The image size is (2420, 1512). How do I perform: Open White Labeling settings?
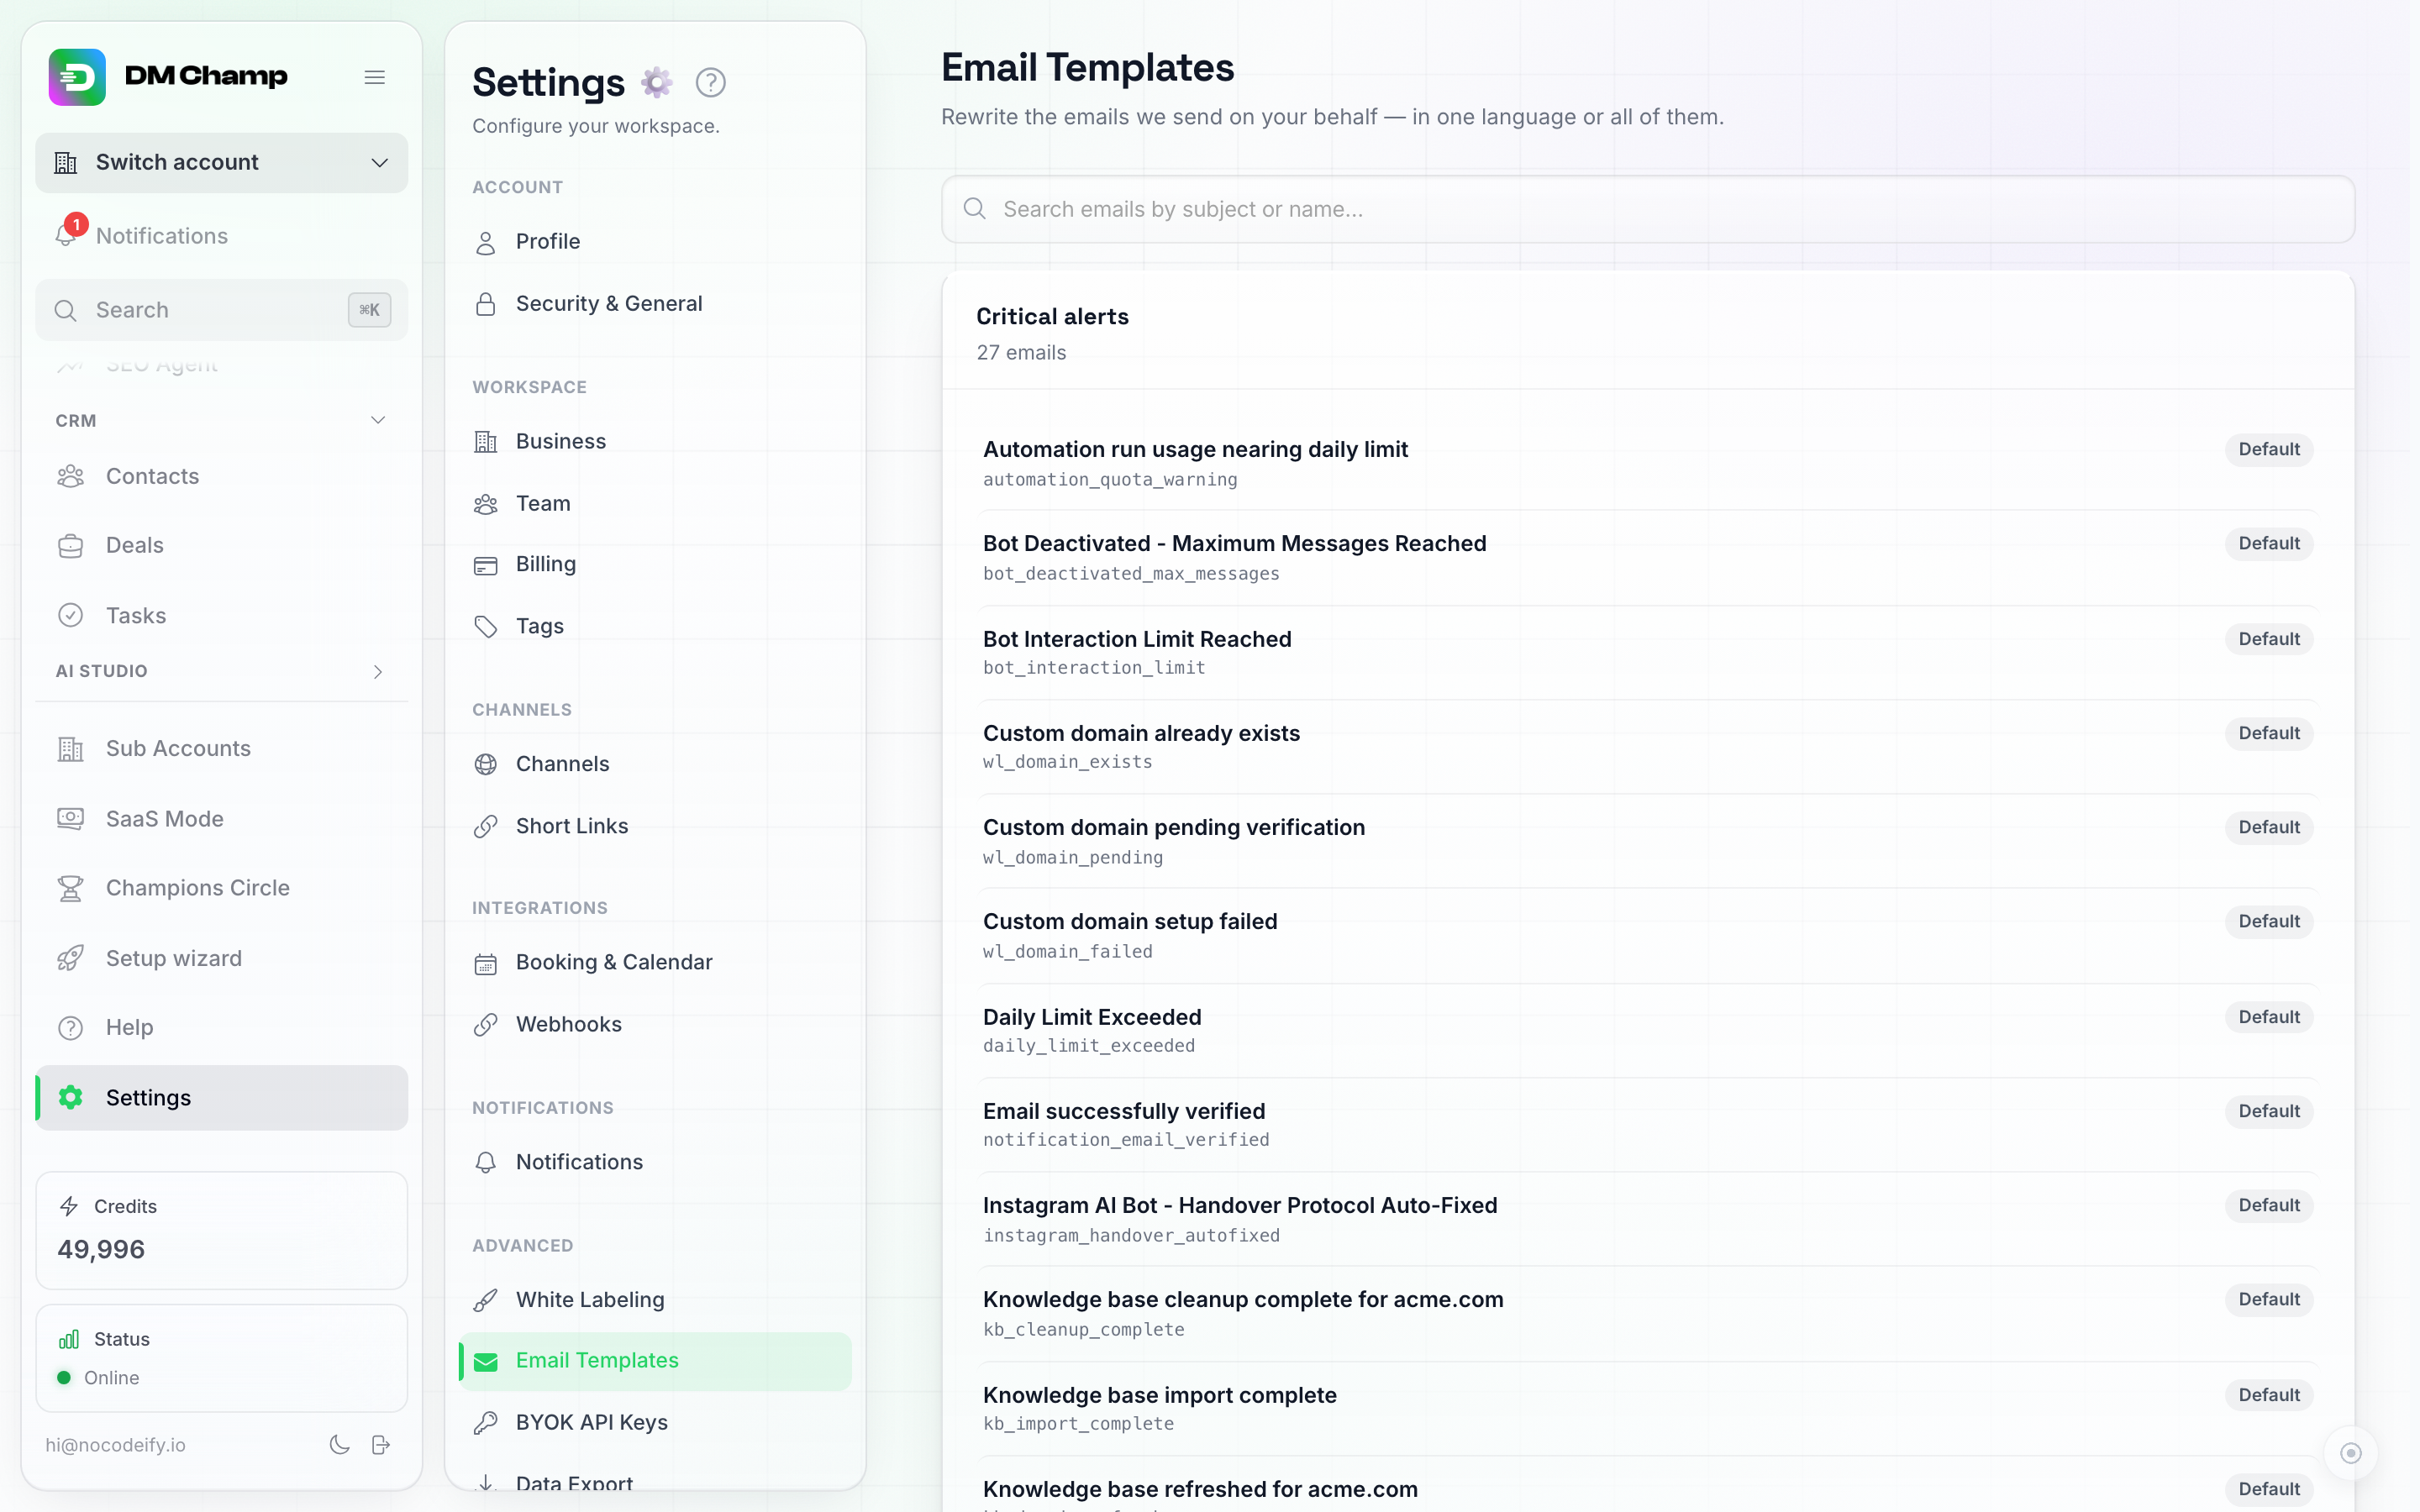coord(655,1299)
